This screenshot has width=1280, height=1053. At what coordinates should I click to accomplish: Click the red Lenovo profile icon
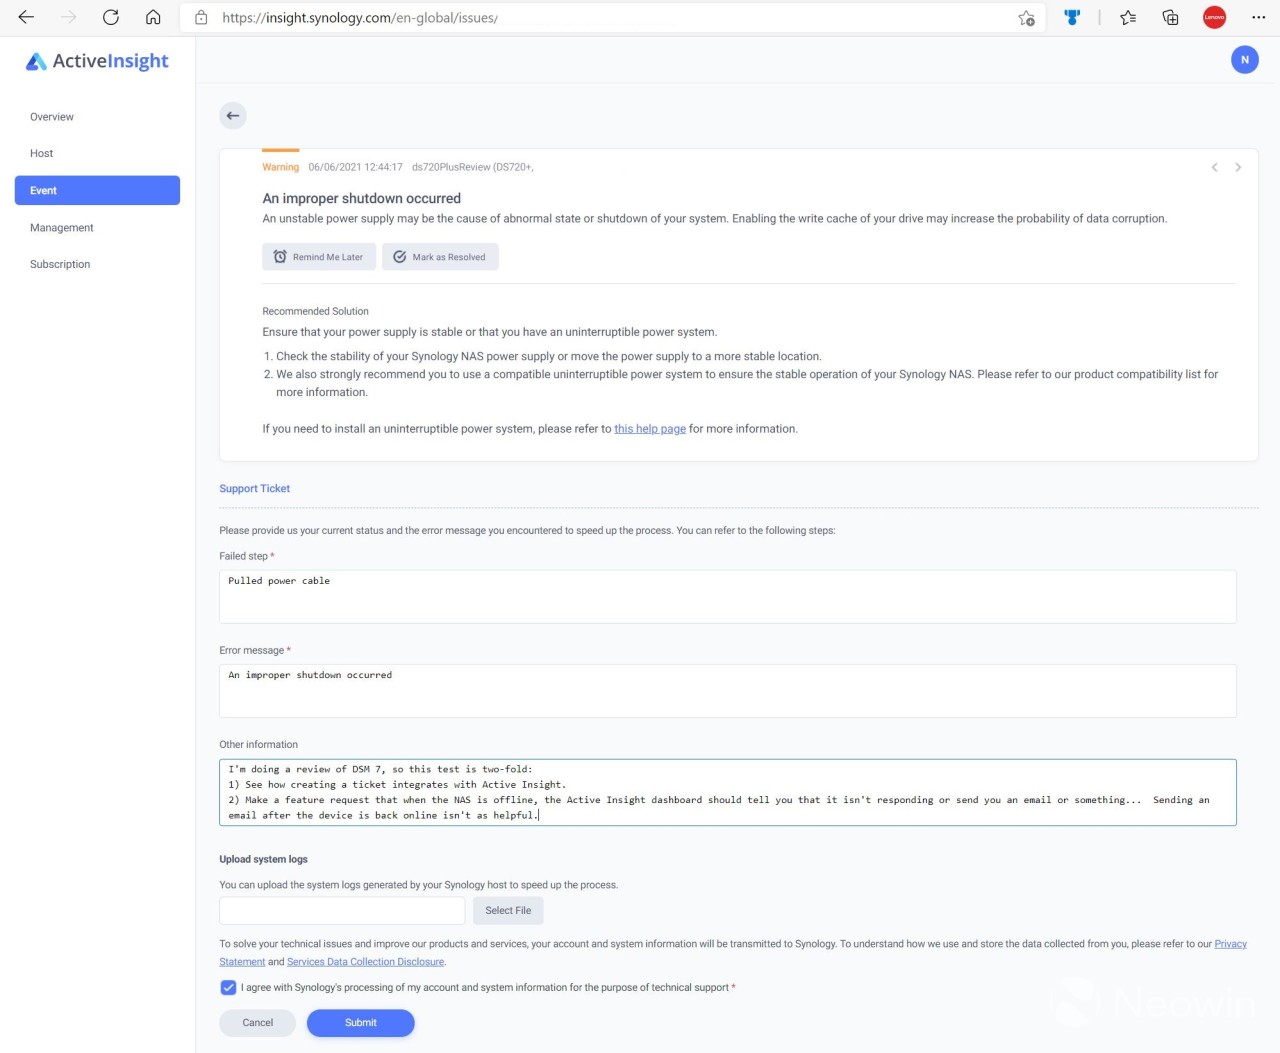click(x=1214, y=17)
